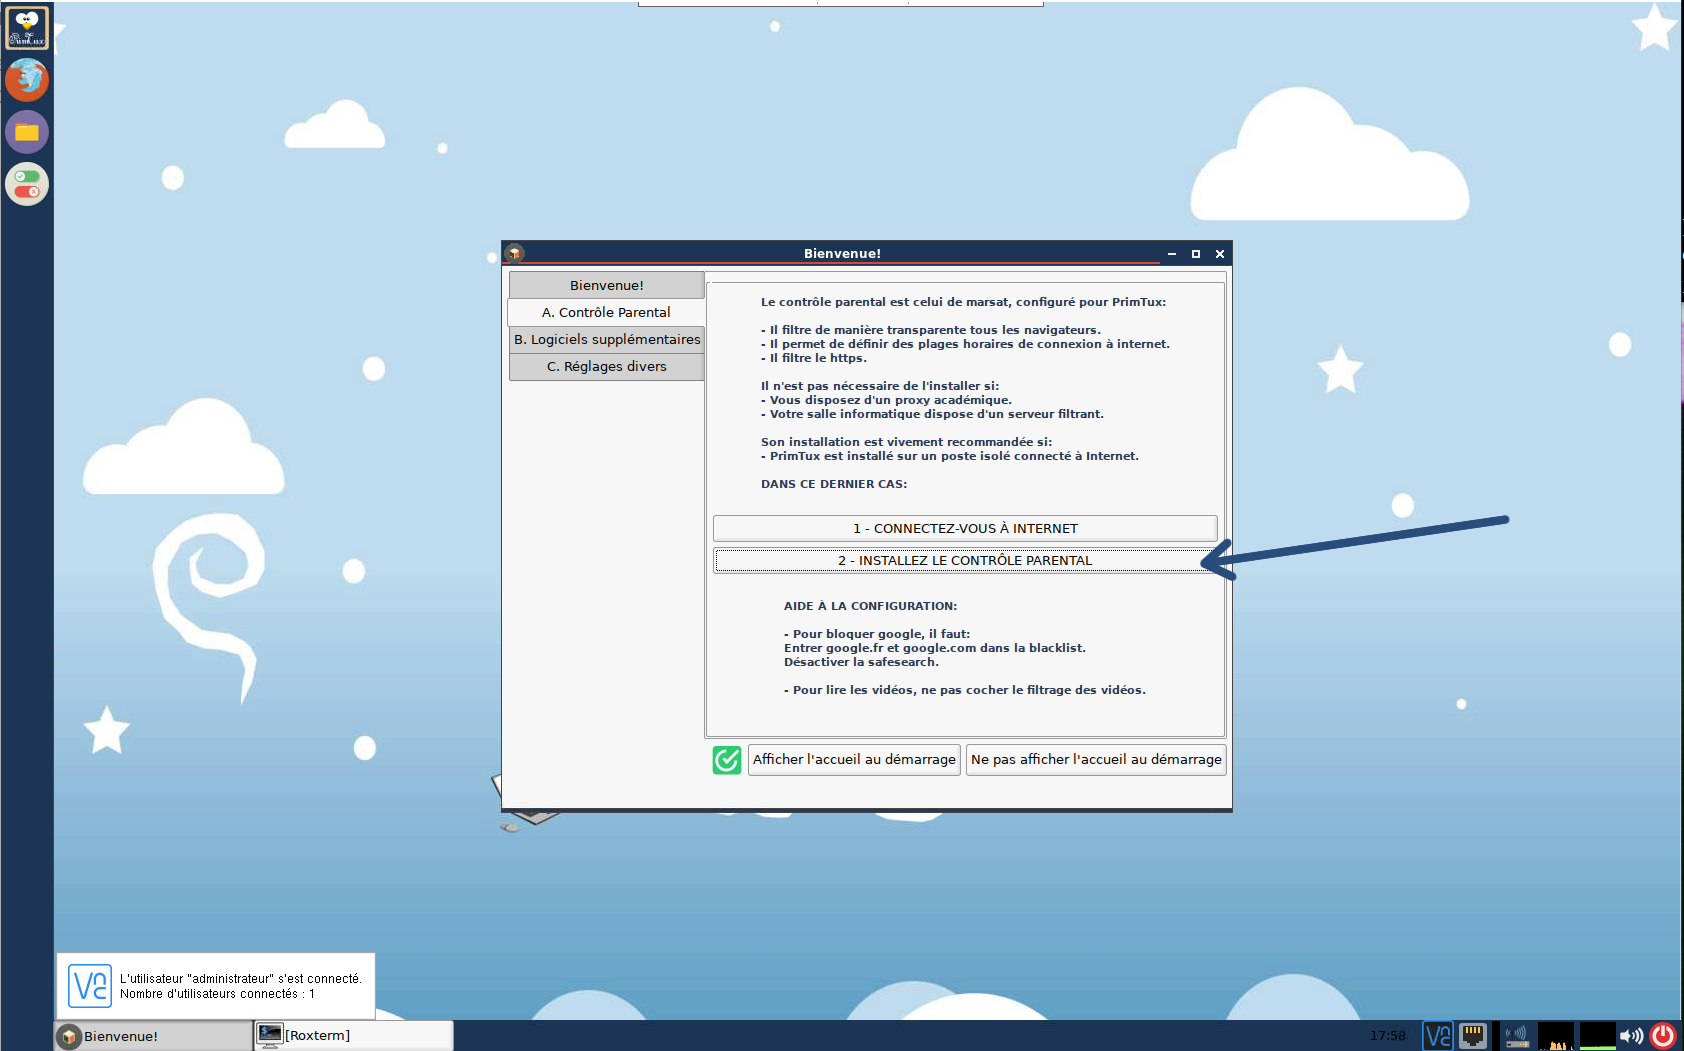Click the Bienvenue window title icon
Screen dimensions: 1684x1051
pyautogui.click(x=515, y=253)
